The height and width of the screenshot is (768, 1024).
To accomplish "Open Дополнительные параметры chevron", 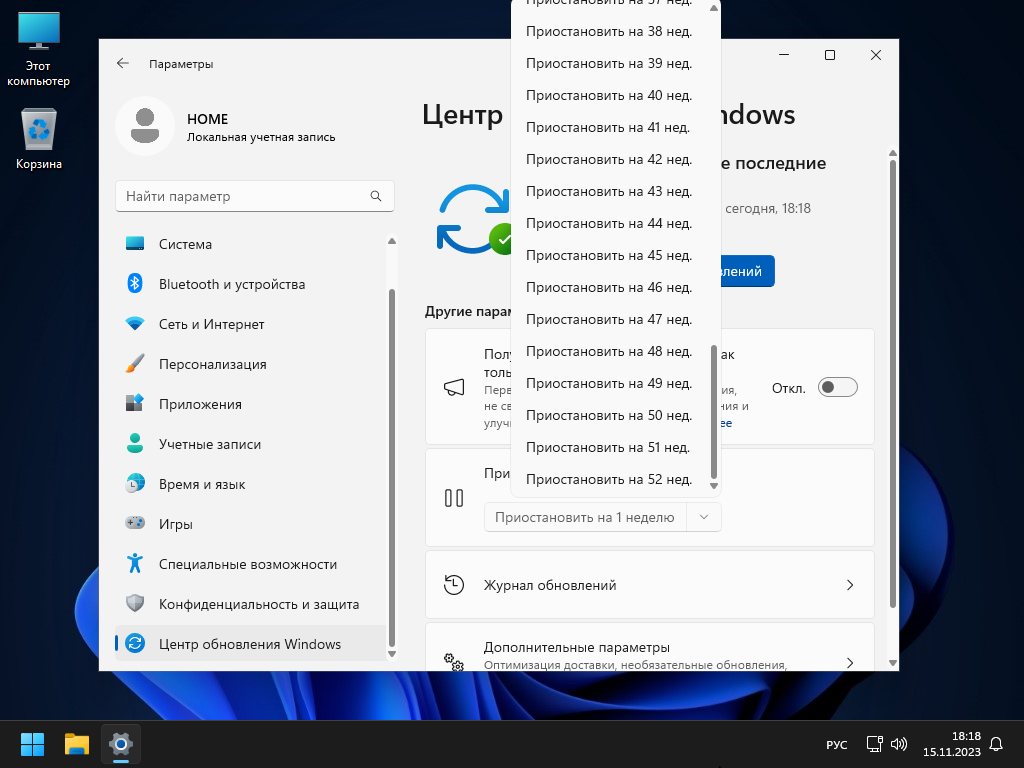I will (849, 662).
